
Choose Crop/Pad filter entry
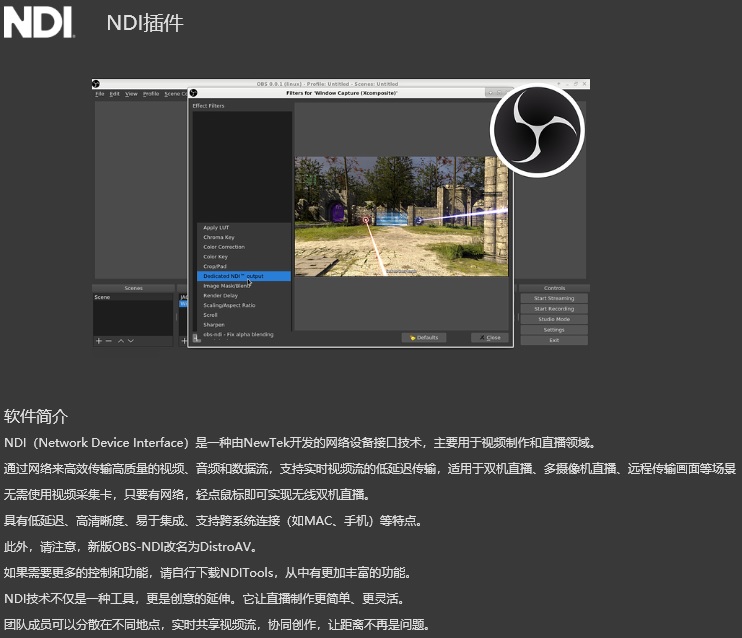[244, 266]
